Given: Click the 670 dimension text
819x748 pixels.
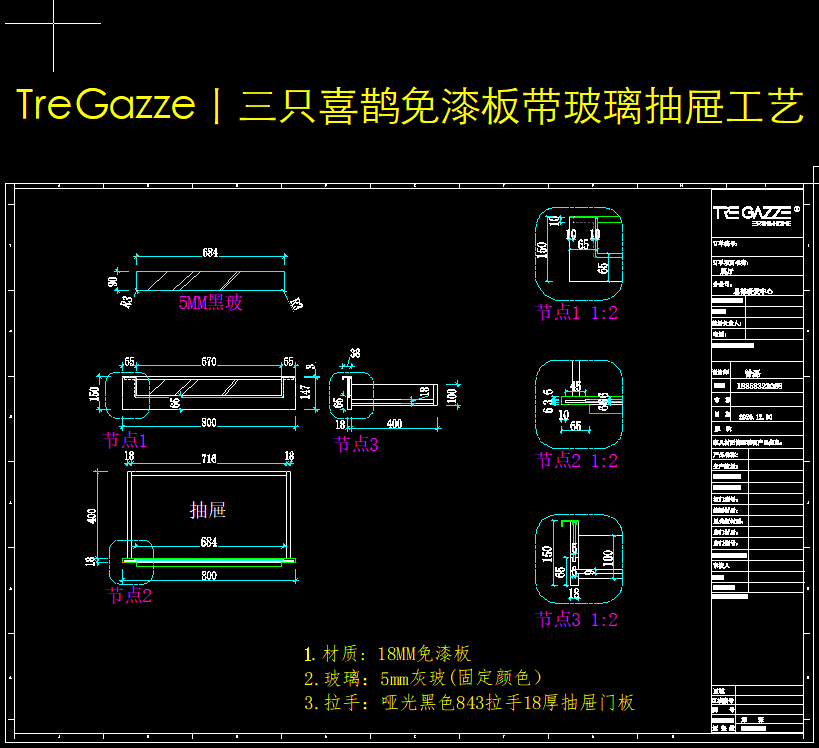Looking at the screenshot, I should click(209, 361).
